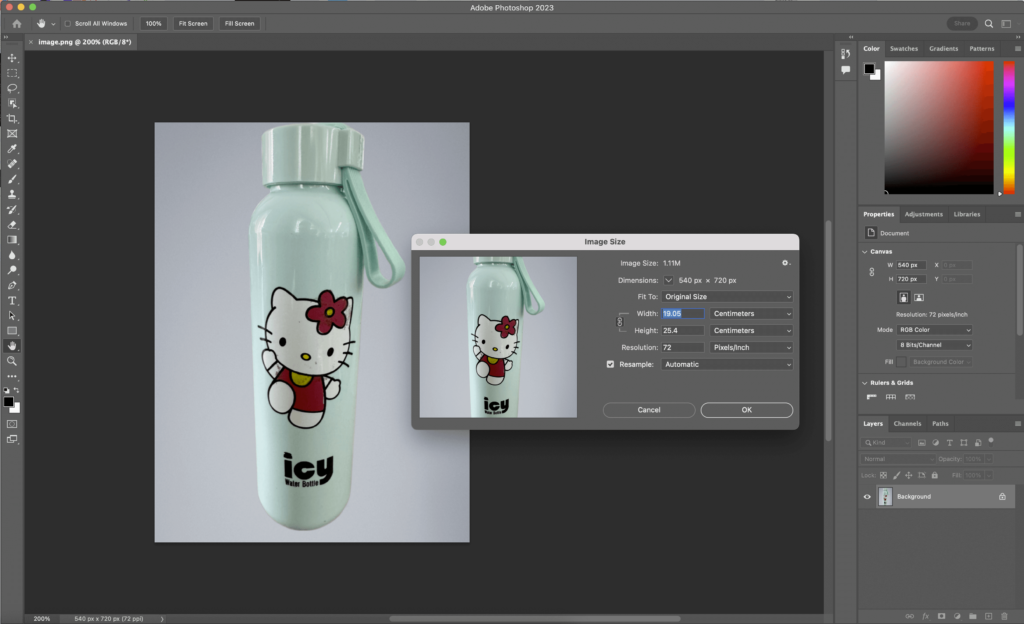
Task: Select the Crop tool
Action: pos(12,119)
